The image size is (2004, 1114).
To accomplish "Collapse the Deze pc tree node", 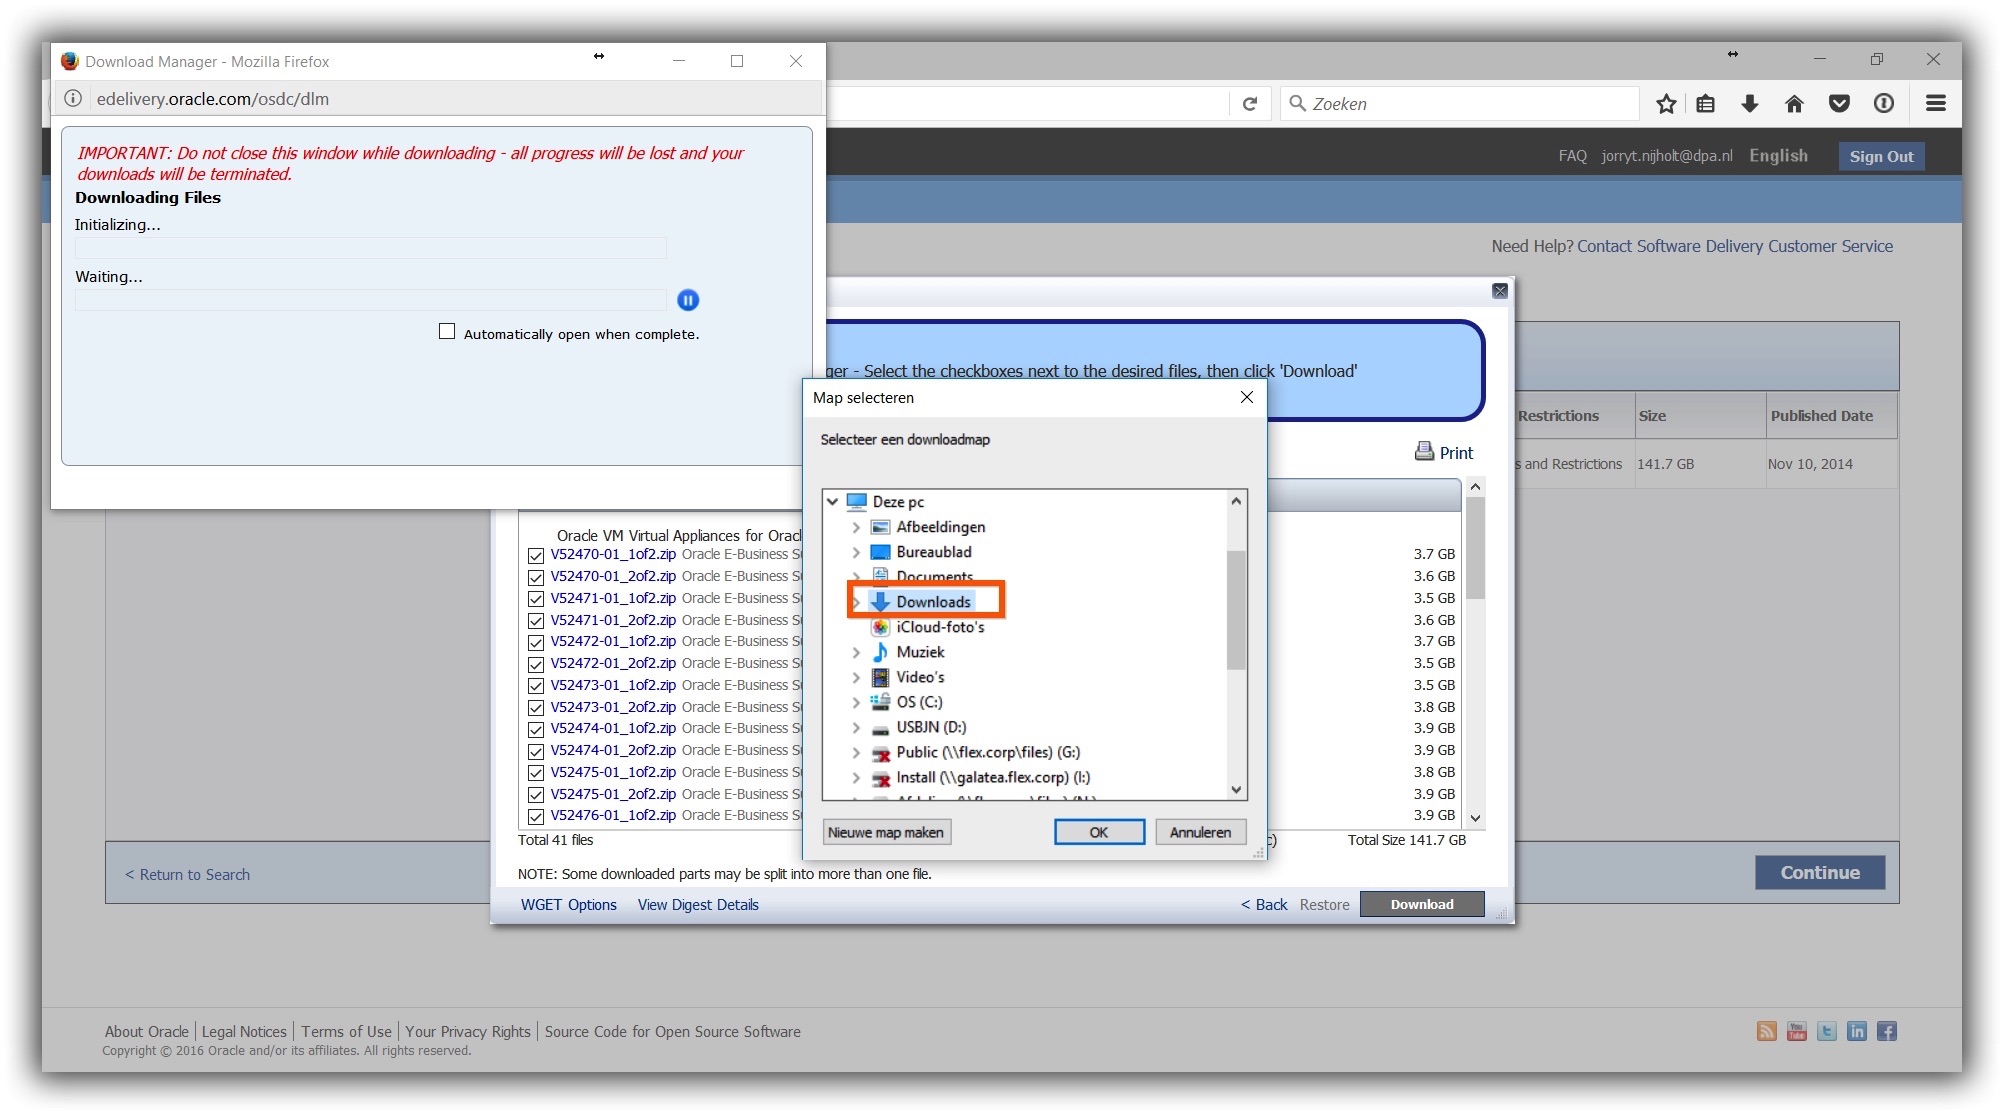I will tap(832, 501).
